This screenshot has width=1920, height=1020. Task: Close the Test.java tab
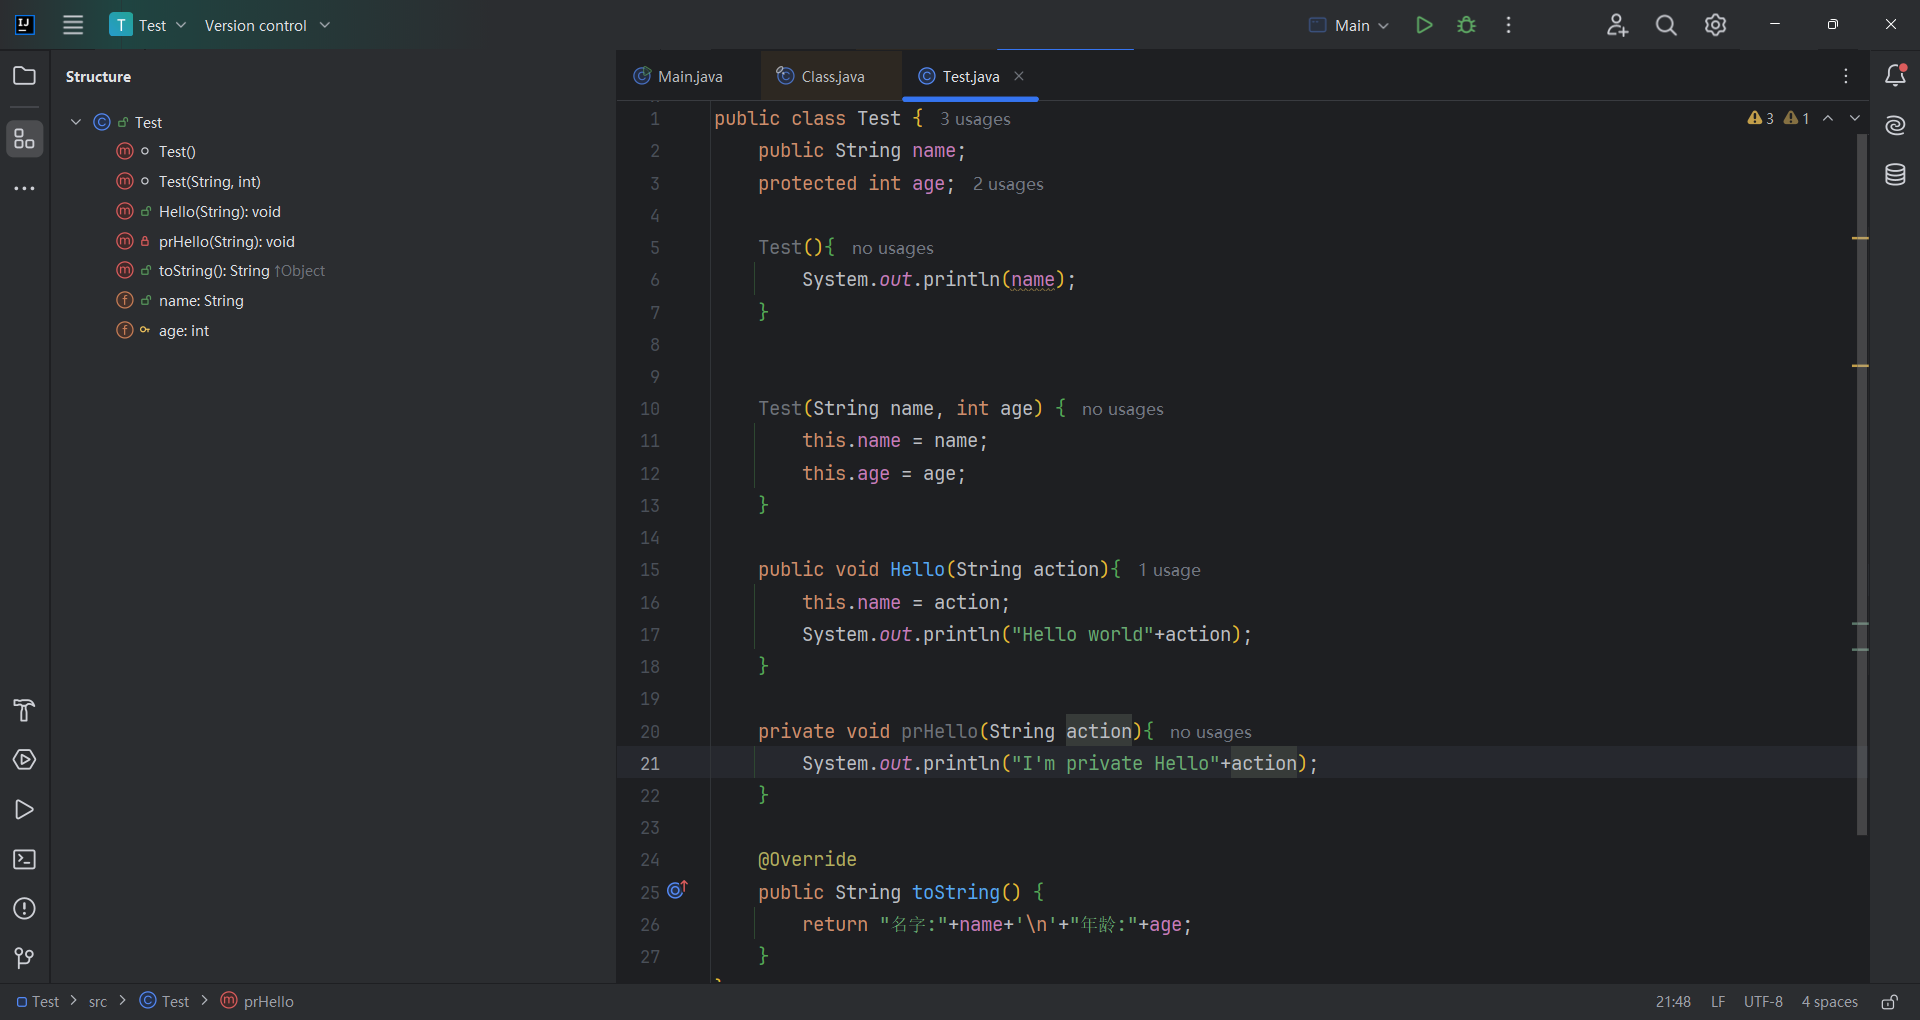click(1019, 76)
